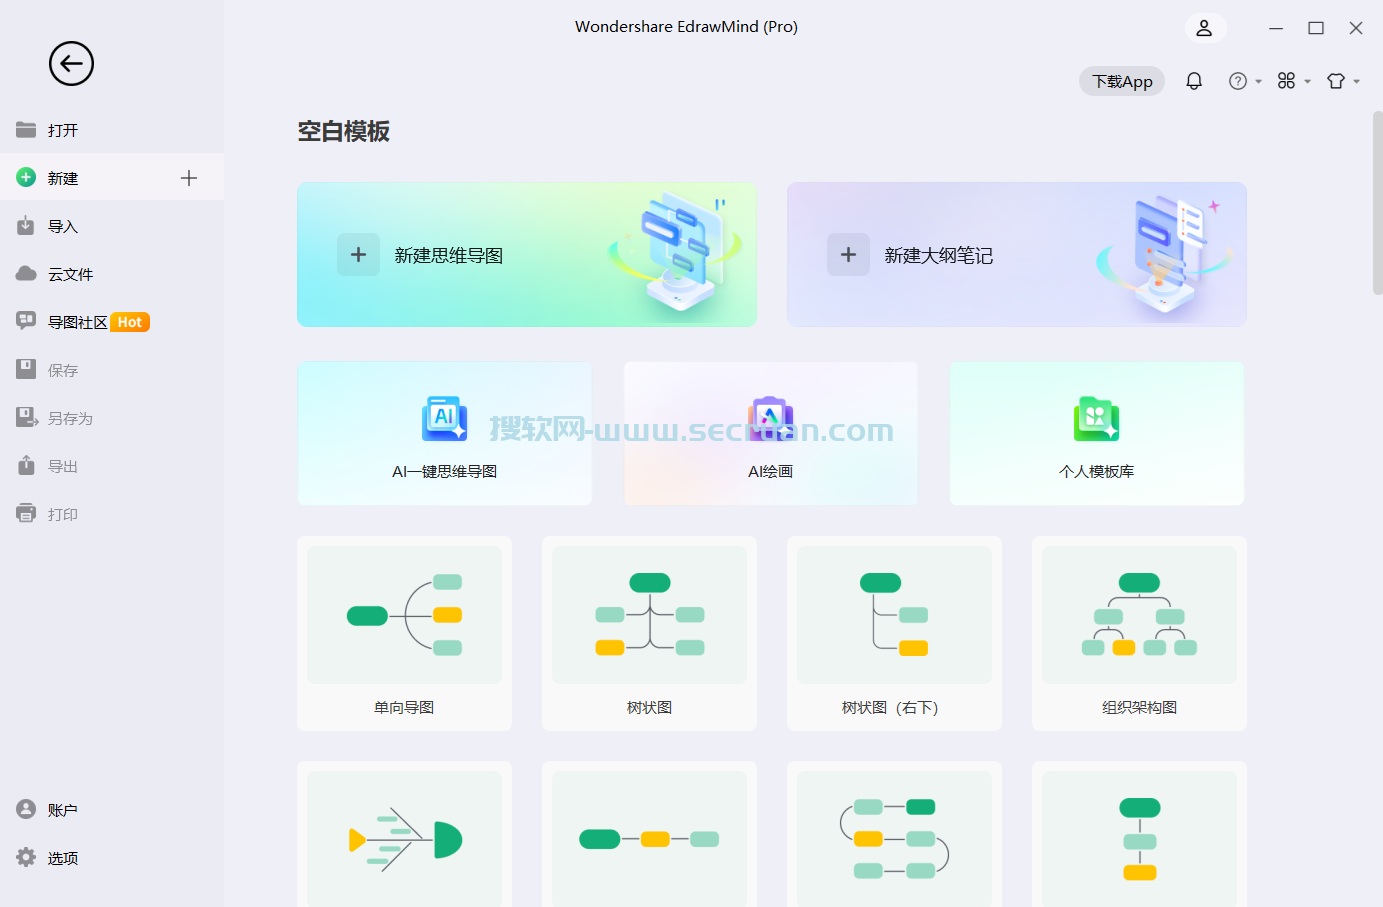Select 新建 in the sidebar
Image resolution: width=1383 pixels, height=907 pixels.
[112, 178]
